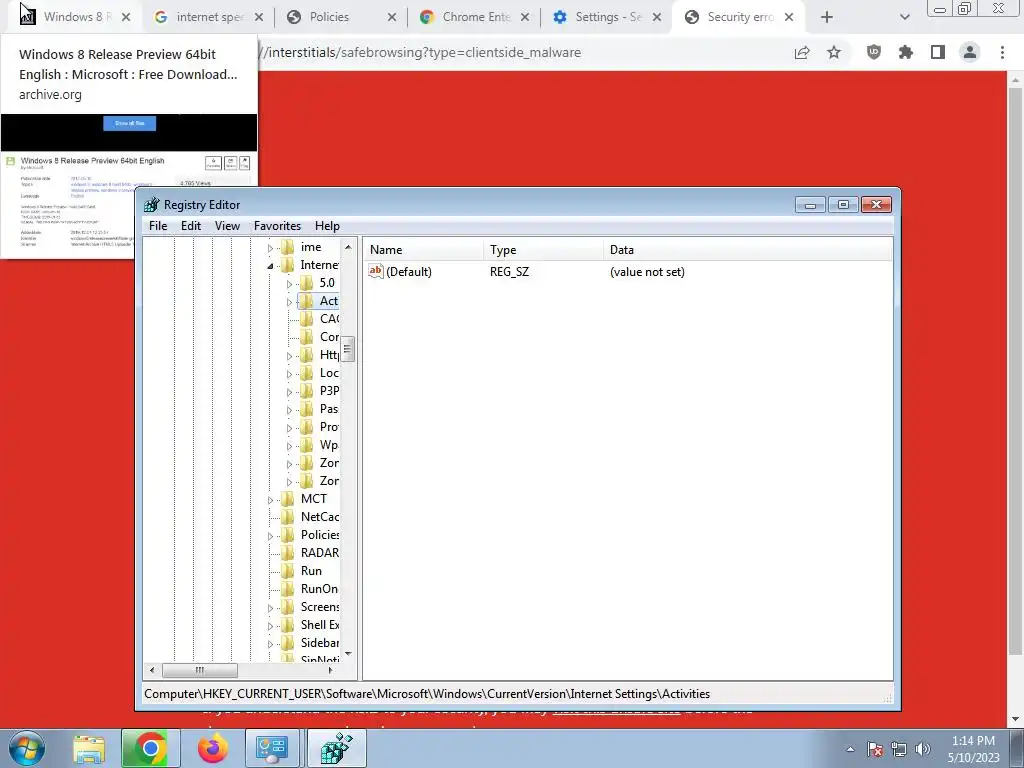This screenshot has width=1024, height=768.
Task: Open Chrome's three-dot menu
Action: click(1002, 52)
